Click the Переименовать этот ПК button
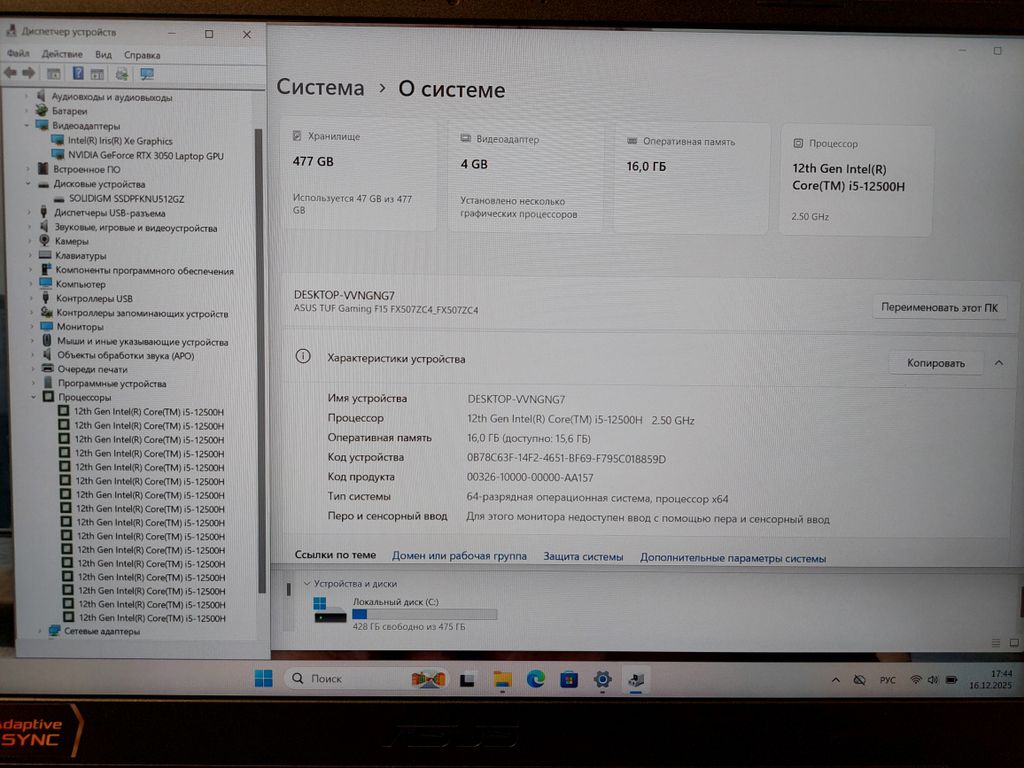This screenshot has width=1024, height=768. pyautogui.click(x=938, y=307)
